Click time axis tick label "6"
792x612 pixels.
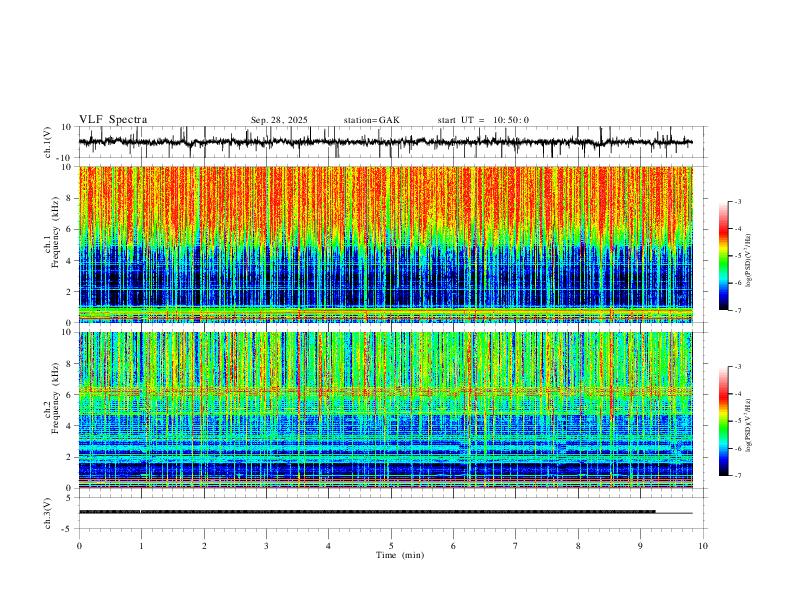click(453, 546)
